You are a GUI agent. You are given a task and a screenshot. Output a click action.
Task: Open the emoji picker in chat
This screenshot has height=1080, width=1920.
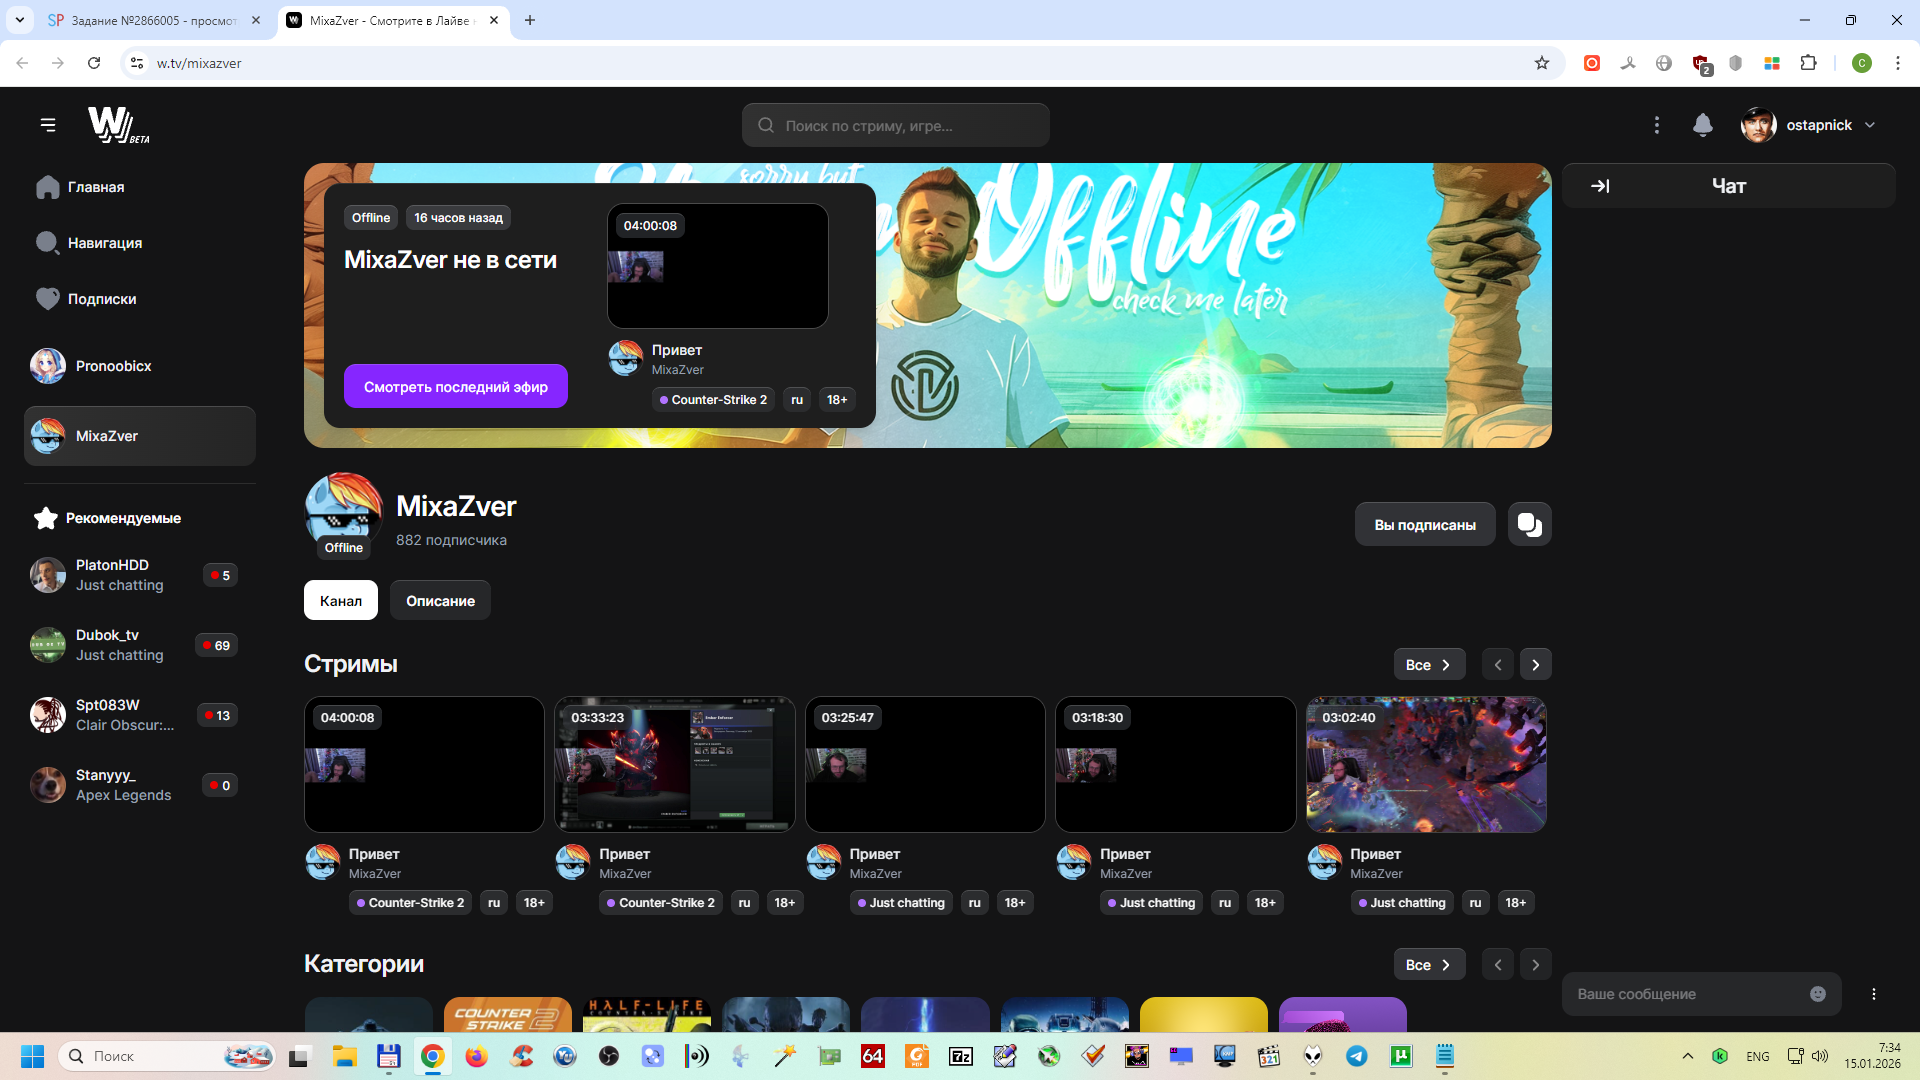[1817, 994]
